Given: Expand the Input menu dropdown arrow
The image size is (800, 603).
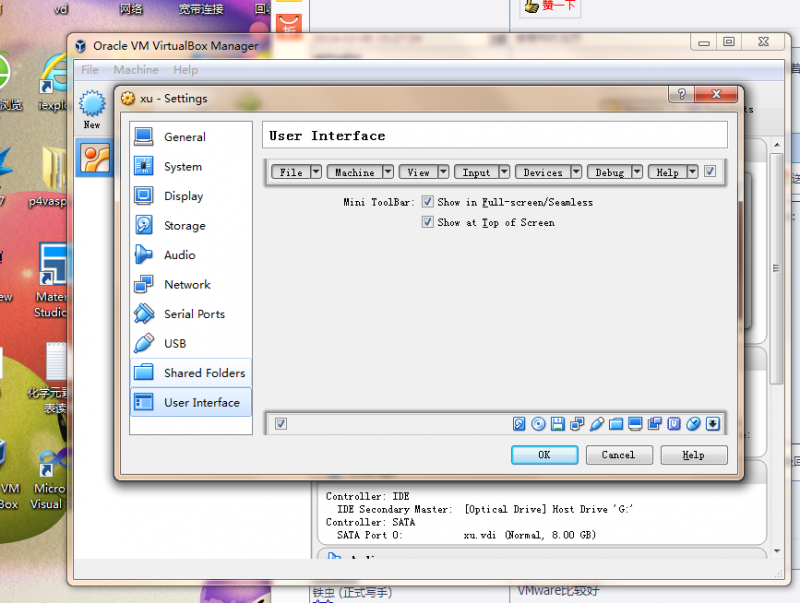Looking at the screenshot, I should pyautogui.click(x=504, y=172).
